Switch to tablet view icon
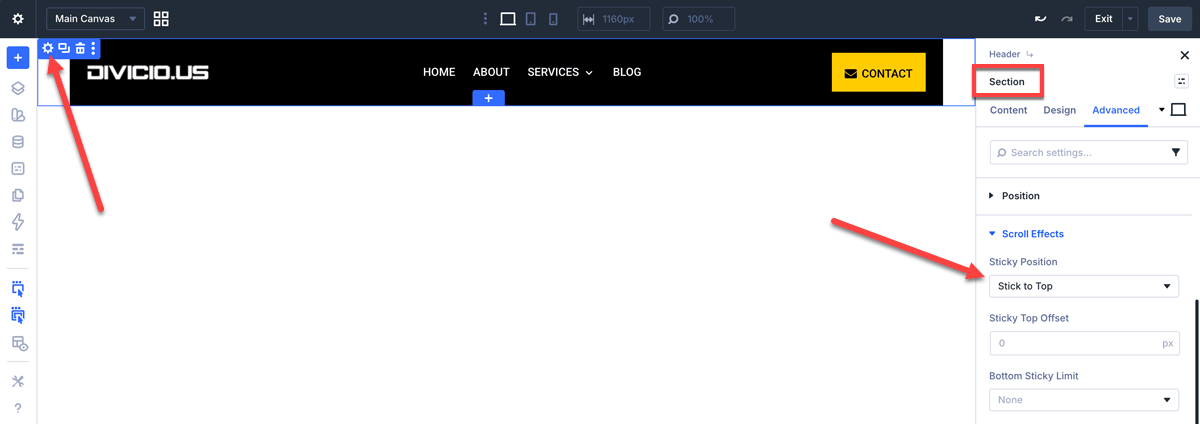1200x424 pixels. click(531, 19)
